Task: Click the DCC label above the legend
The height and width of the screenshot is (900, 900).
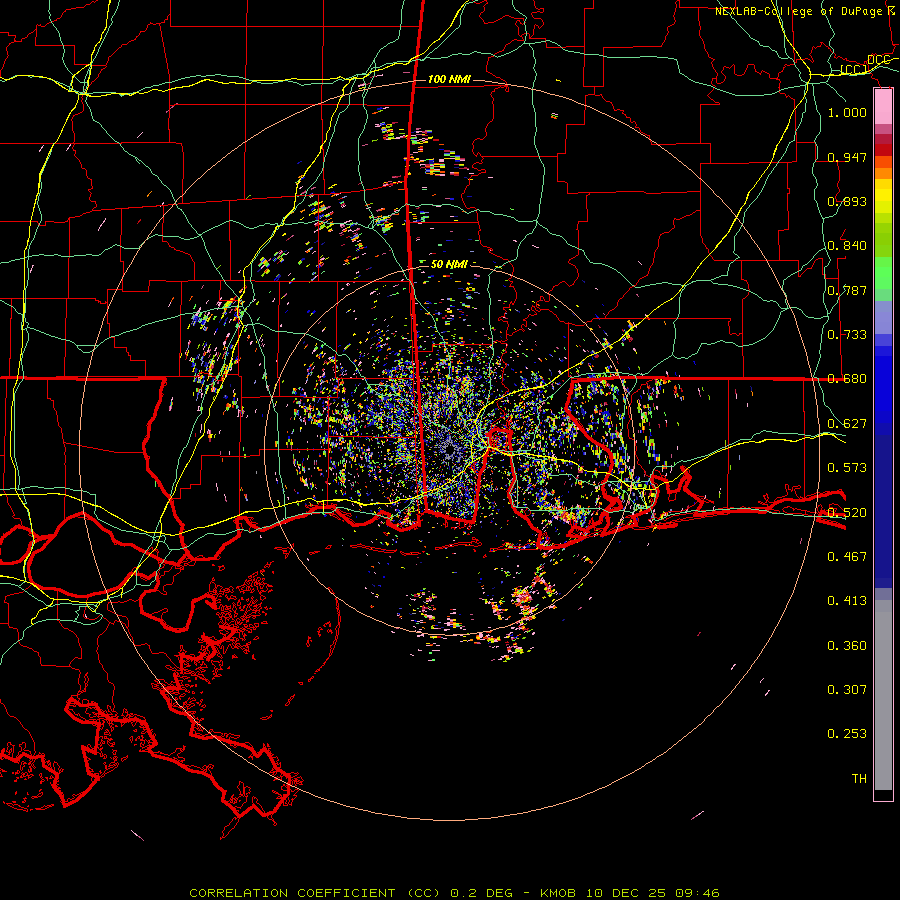Action: click(x=878, y=60)
